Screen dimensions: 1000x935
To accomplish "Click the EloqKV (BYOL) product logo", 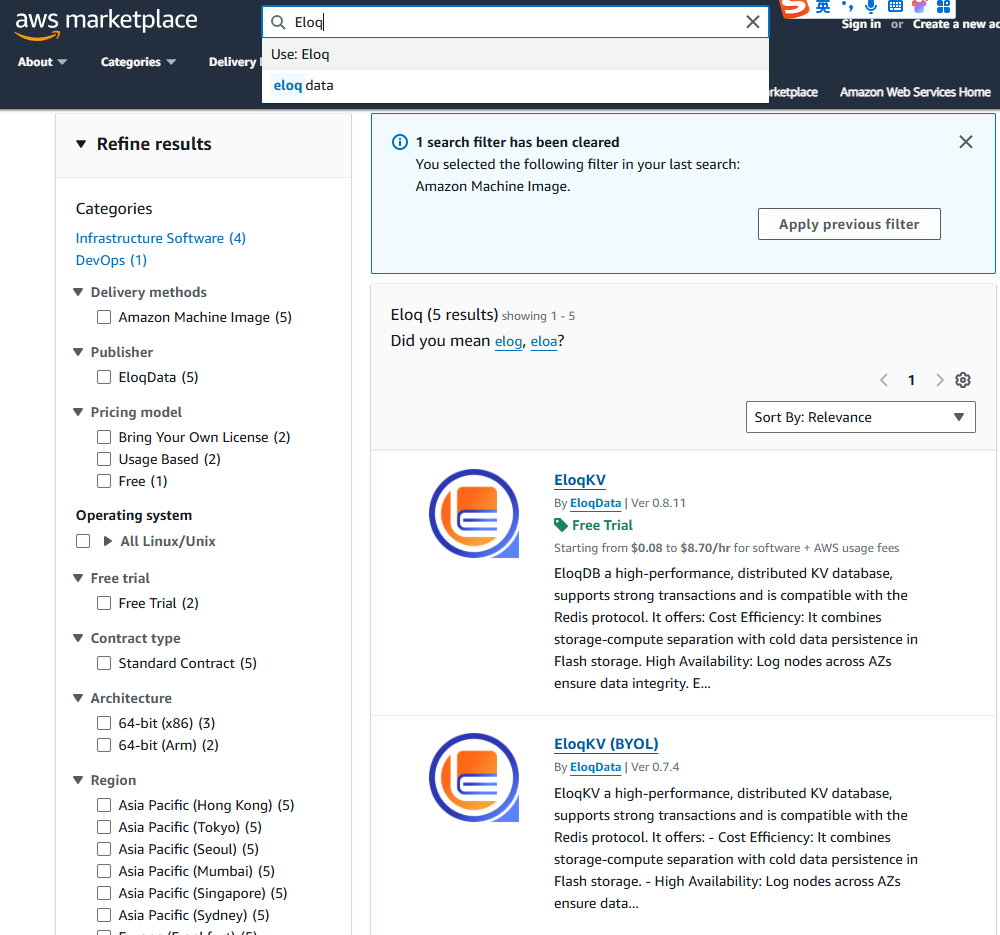I will (474, 777).
